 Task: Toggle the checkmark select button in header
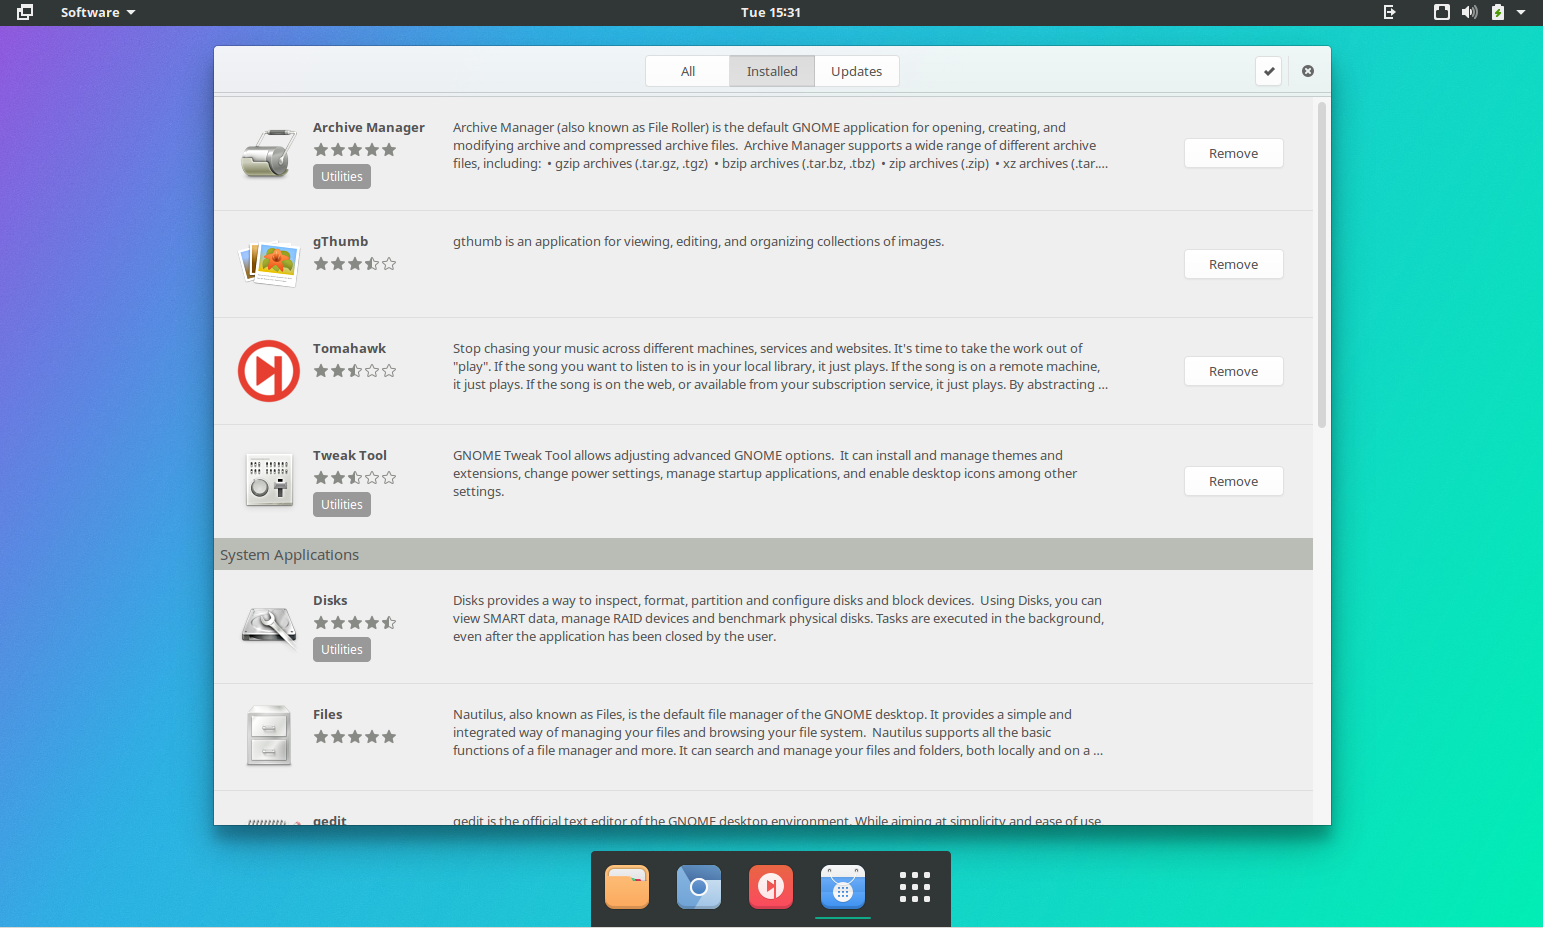click(x=1269, y=71)
